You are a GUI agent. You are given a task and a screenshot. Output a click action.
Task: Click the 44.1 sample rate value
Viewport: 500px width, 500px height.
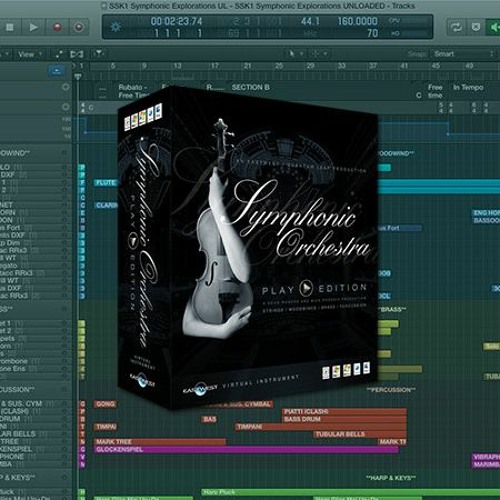(x=310, y=22)
